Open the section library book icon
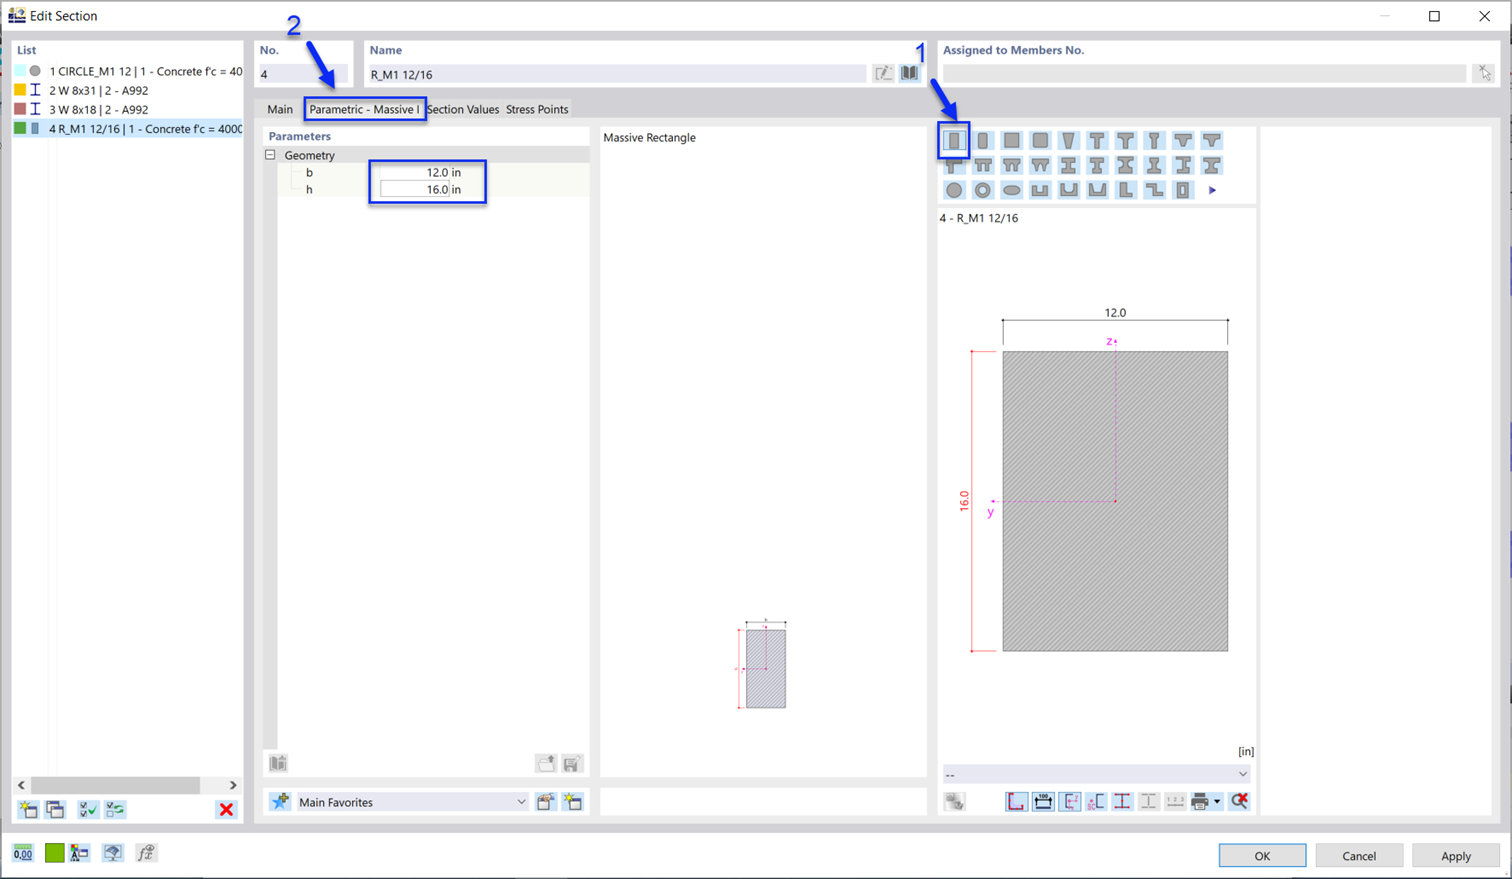The height and width of the screenshot is (879, 1512). (x=909, y=73)
